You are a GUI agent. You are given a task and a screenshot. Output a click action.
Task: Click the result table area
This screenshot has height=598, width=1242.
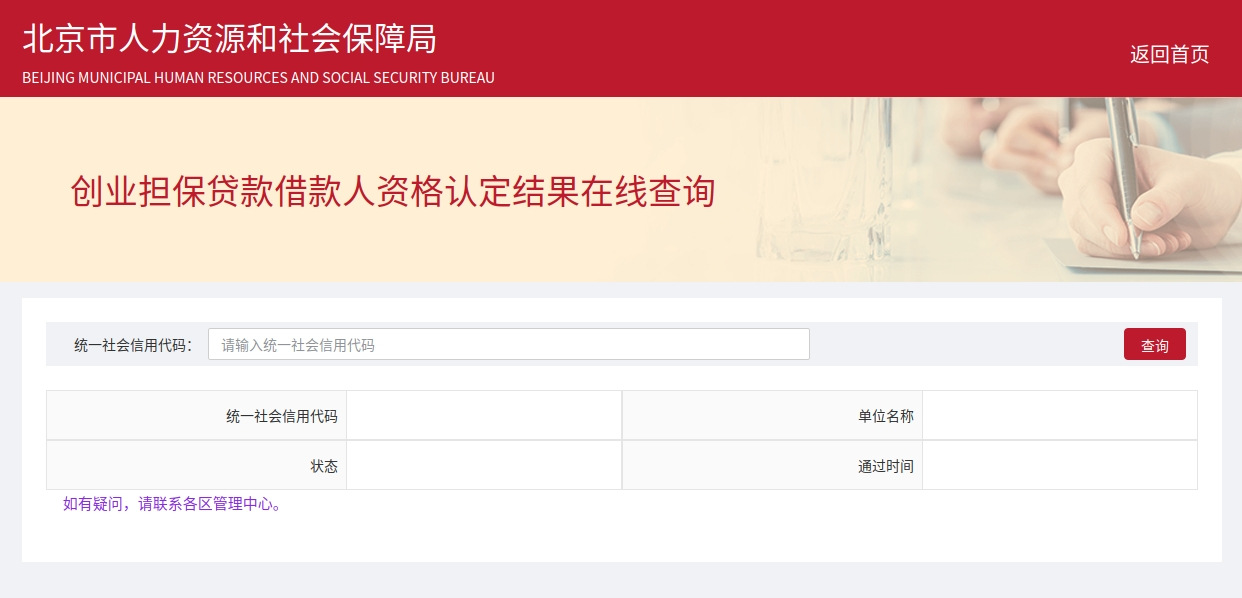pyautogui.click(x=621, y=440)
